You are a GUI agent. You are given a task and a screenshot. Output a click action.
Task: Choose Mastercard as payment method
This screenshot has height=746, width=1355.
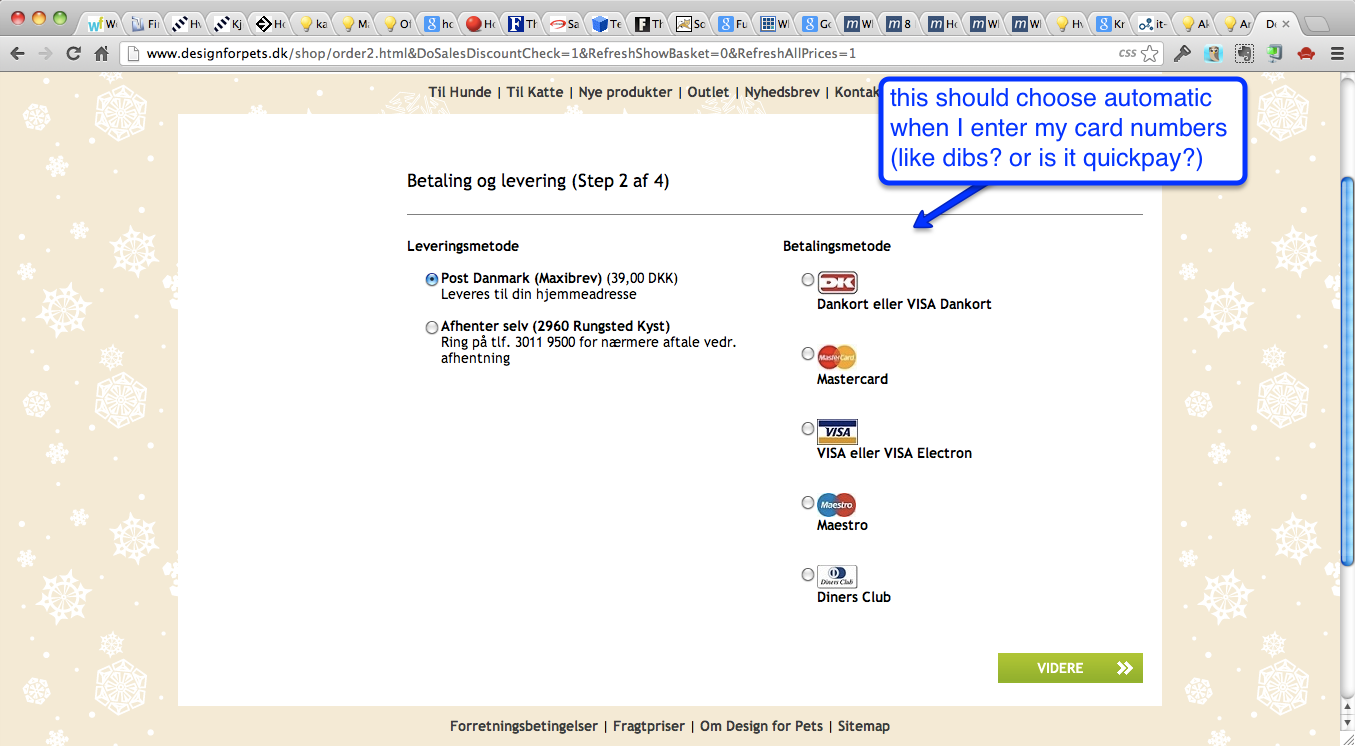pos(808,354)
